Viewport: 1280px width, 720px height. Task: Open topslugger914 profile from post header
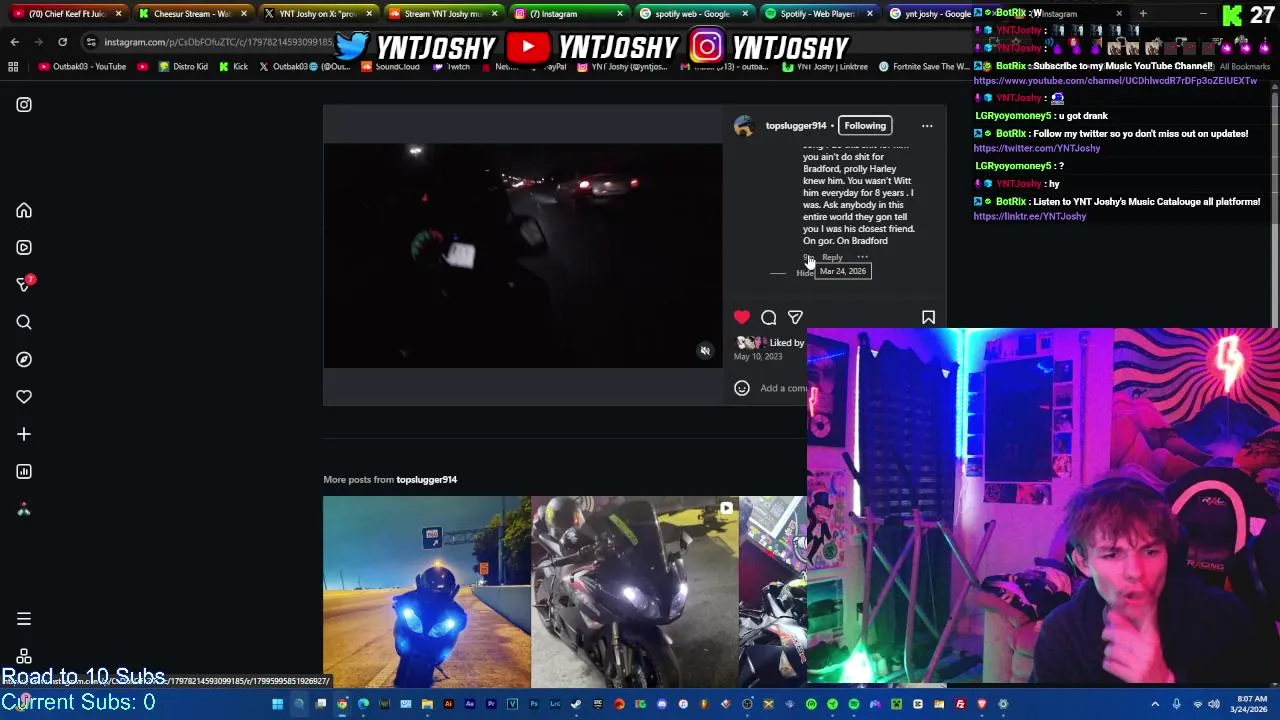(796, 126)
